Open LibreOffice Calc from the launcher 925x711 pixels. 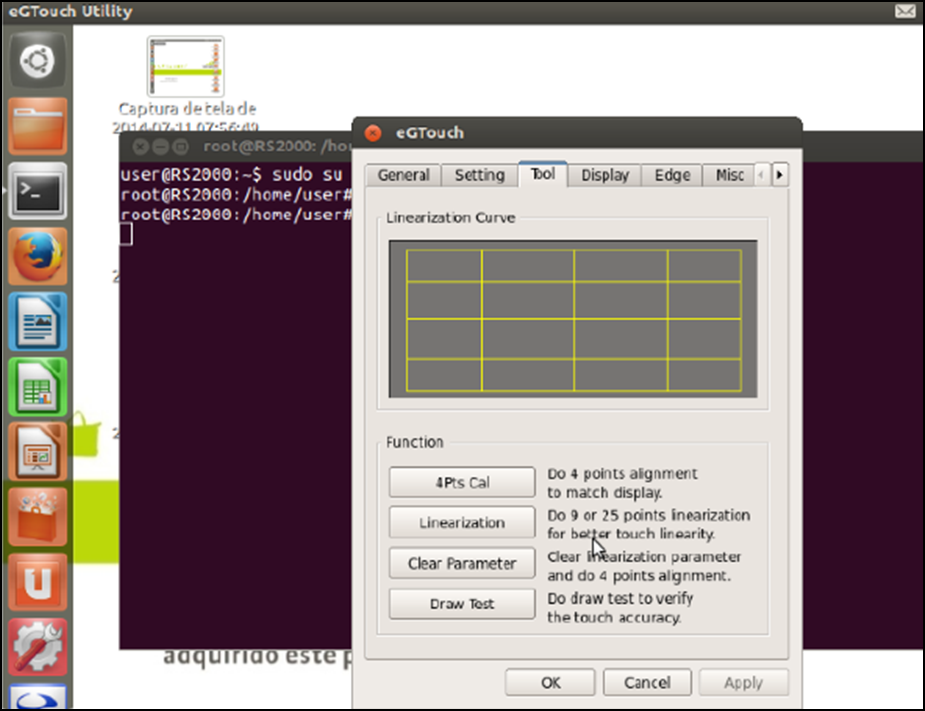pos(38,386)
